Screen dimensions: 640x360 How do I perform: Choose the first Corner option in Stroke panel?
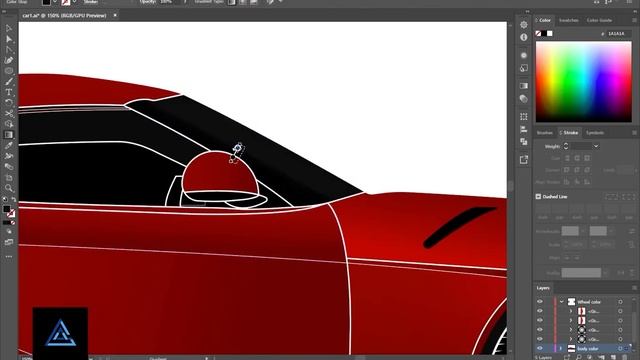(567, 170)
